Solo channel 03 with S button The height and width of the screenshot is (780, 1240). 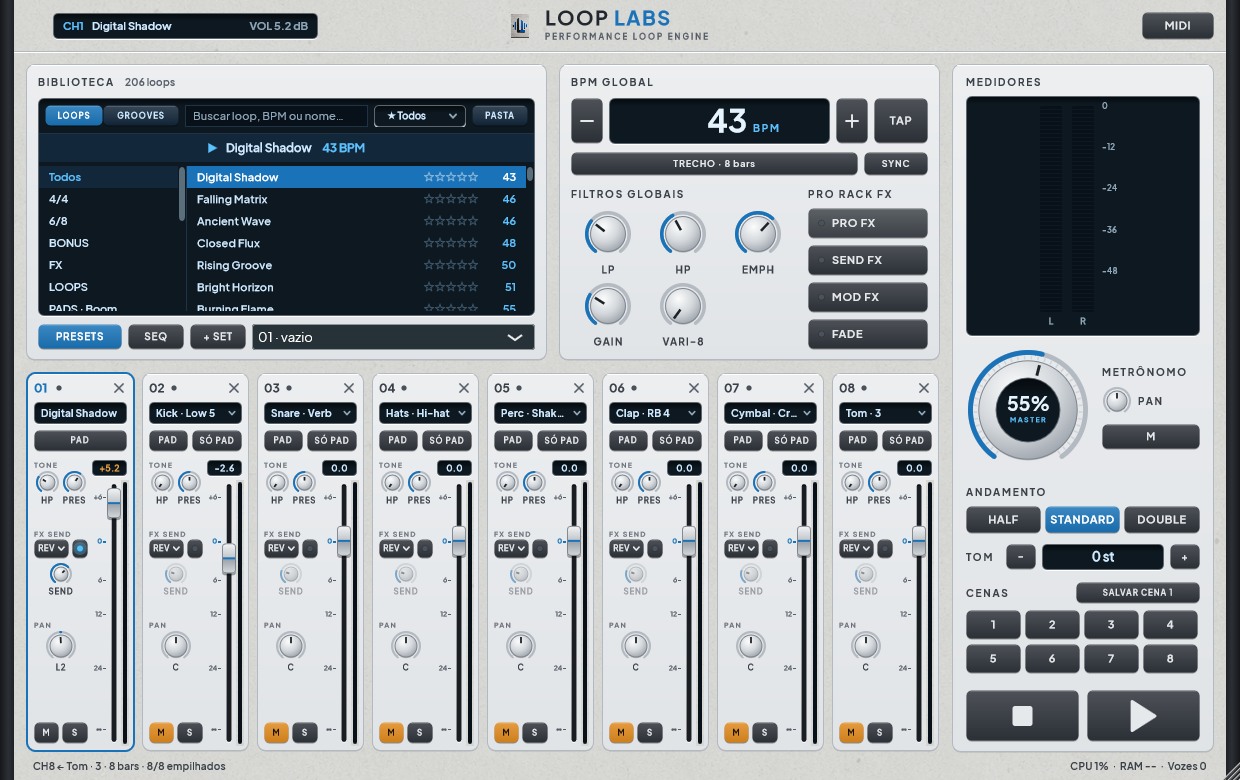(x=305, y=733)
